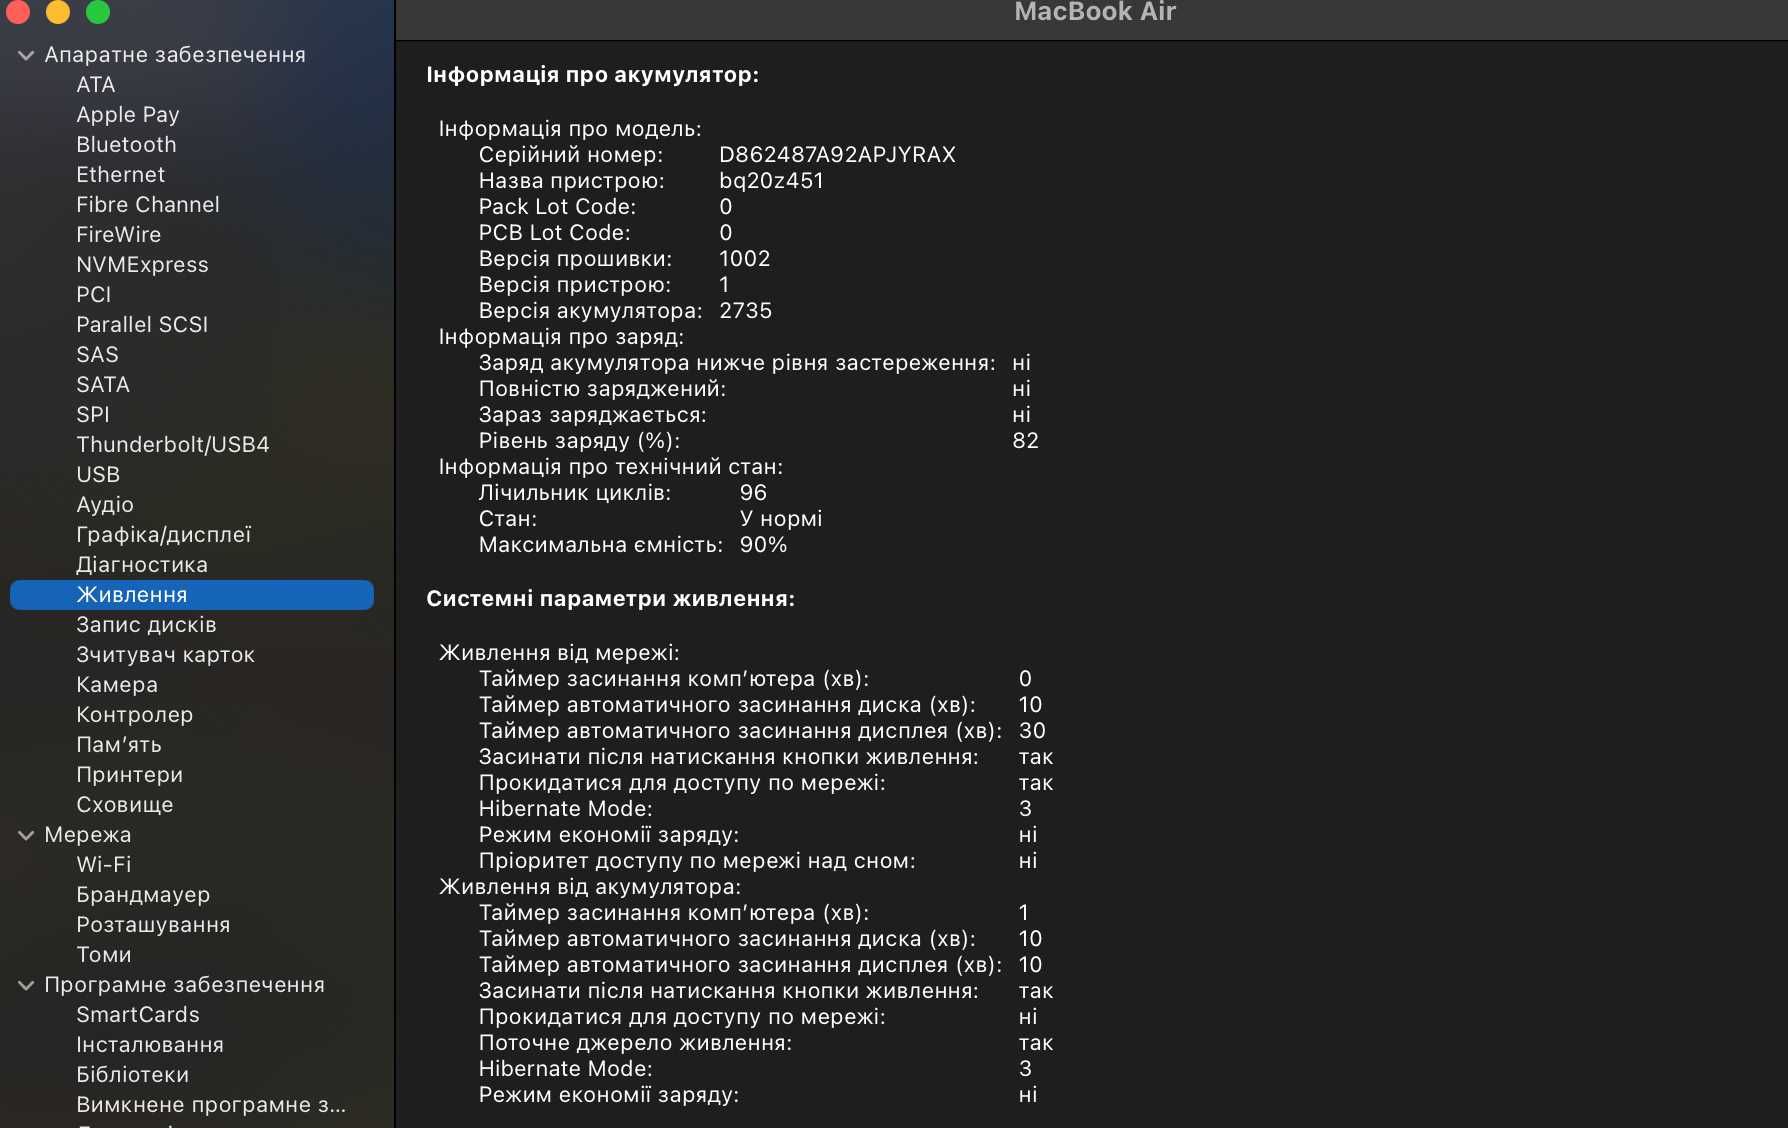The image size is (1788, 1128).
Task: Select Wi-Fi under Мережа
Action: point(104,865)
